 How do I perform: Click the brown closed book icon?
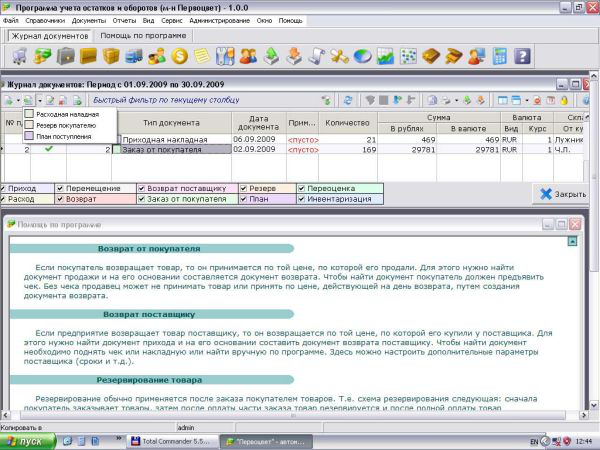tap(431, 56)
